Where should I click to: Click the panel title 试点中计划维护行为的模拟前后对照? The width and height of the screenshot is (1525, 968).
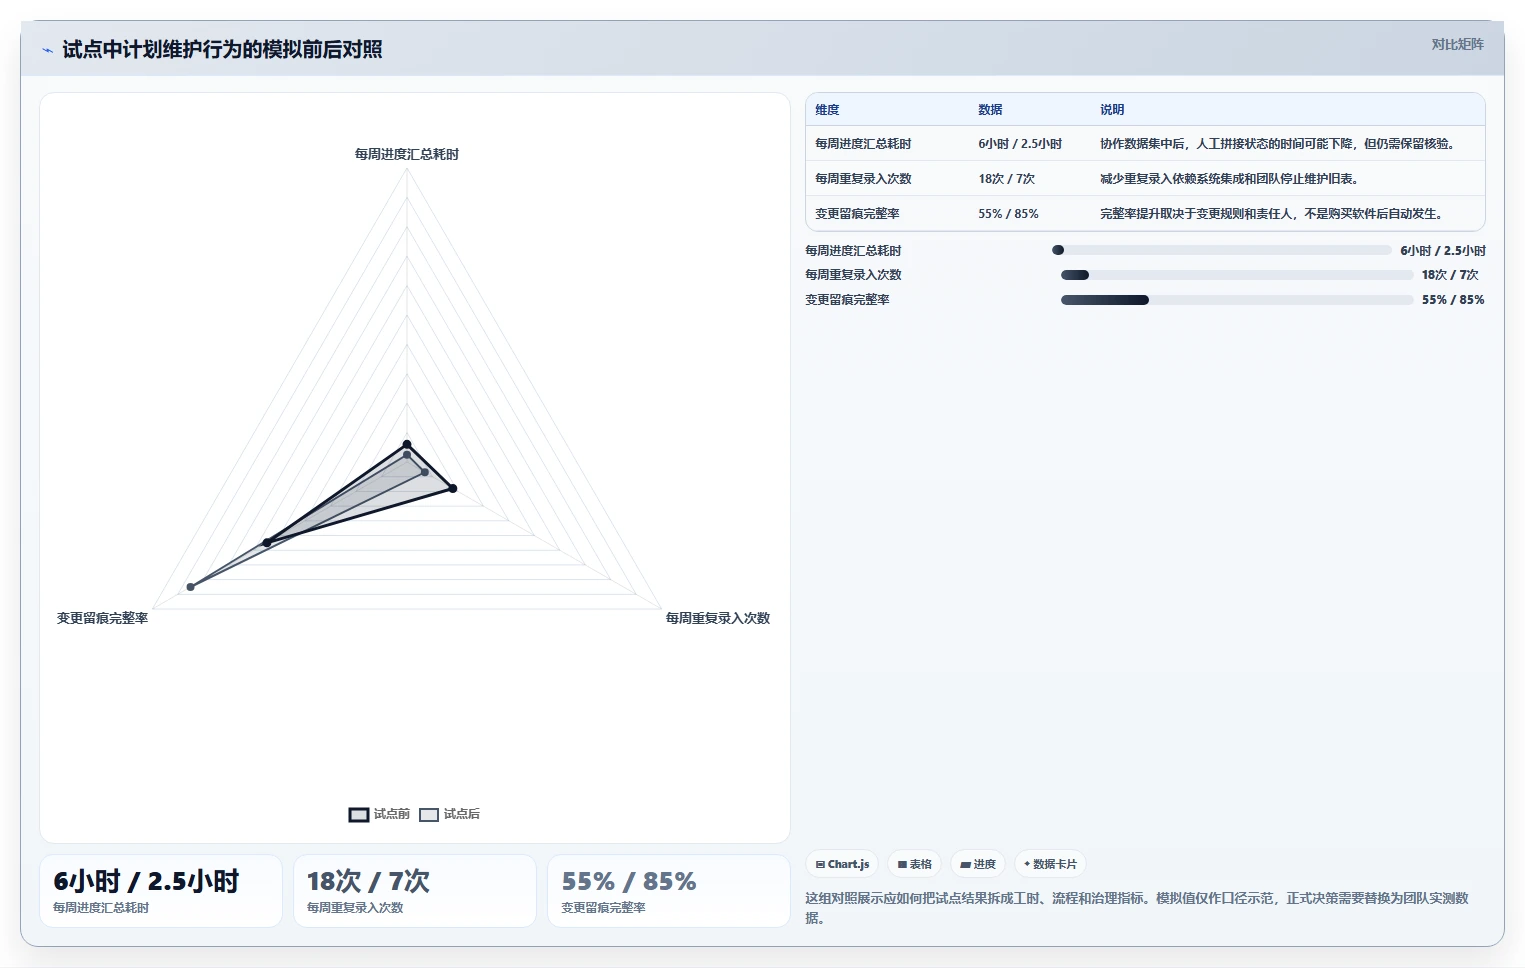pyautogui.click(x=222, y=50)
